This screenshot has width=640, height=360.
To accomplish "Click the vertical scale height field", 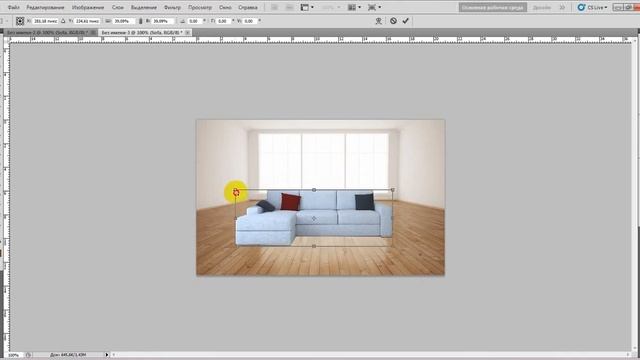I will pos(162,21).
